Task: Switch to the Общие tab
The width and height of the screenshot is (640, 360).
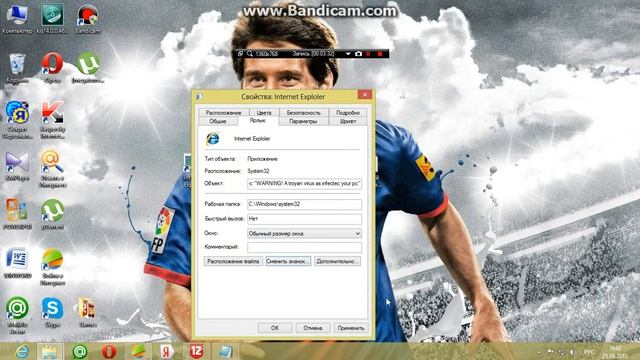Action: pyautogui.click(x=218, y=121)
